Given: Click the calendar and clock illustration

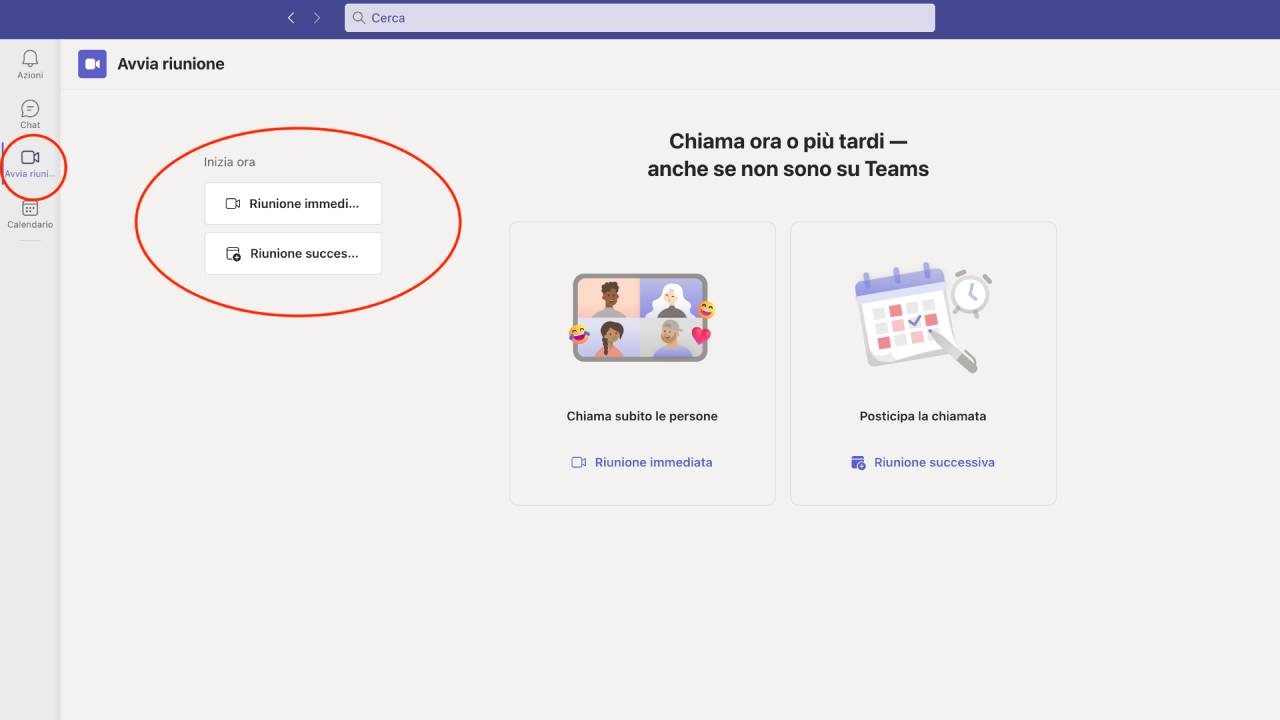Looking at the screenshot, I should [922, 318].
